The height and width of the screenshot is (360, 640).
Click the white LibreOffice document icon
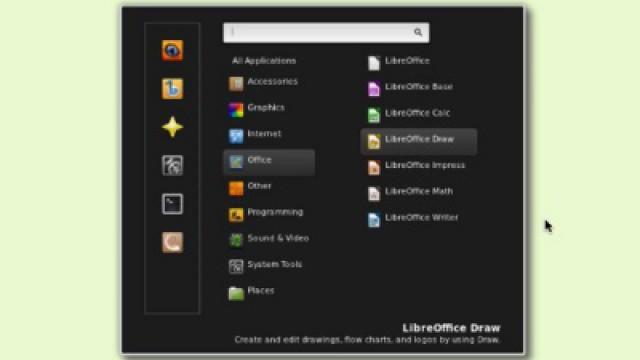coord(373,63)
